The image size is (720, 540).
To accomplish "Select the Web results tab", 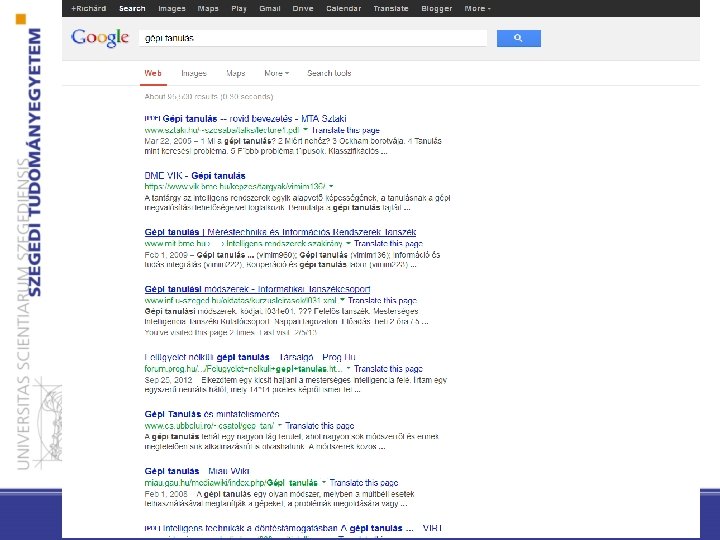I will tap(153, 73).
